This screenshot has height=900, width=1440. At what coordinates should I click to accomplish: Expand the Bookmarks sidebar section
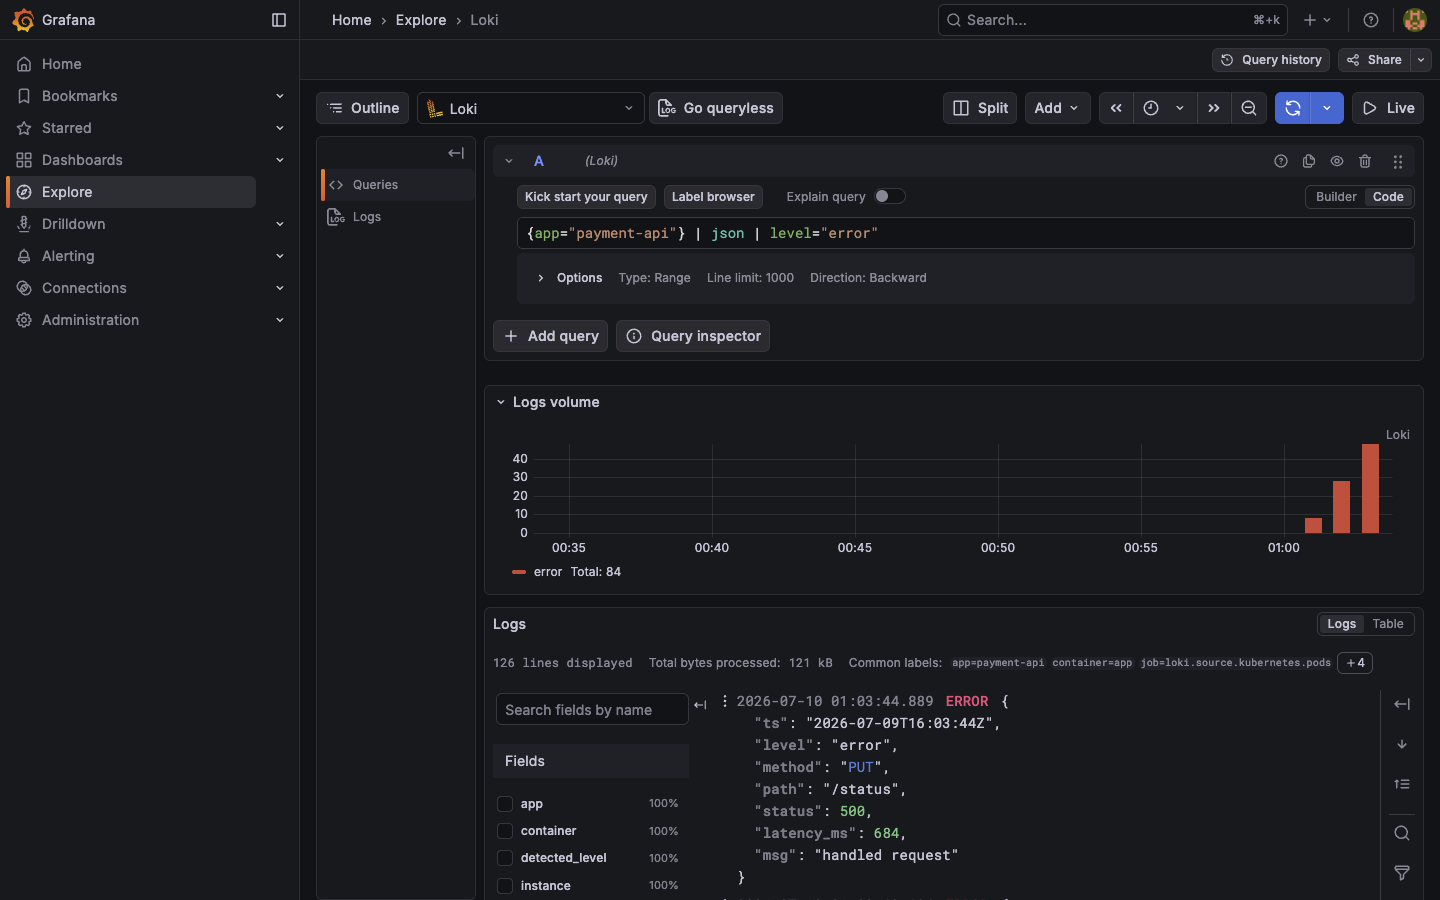(280, 96)
